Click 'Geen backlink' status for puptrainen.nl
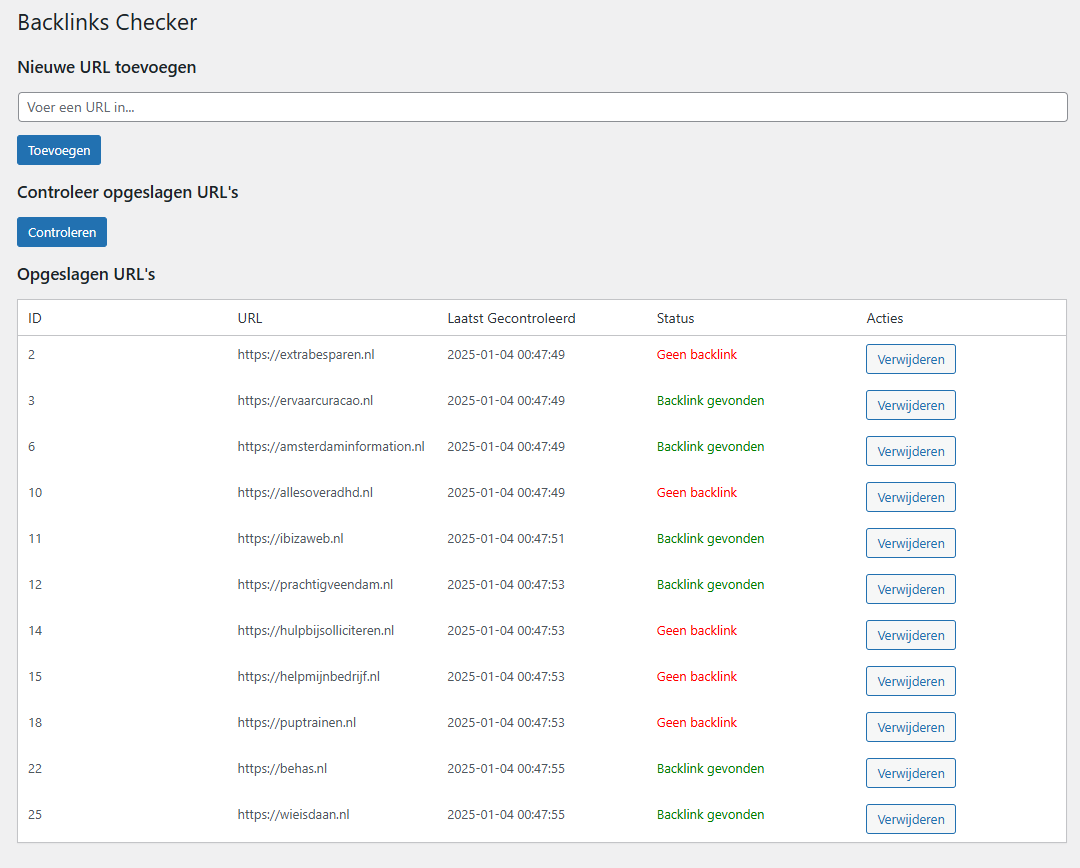The image size is (1080, 868). [x=696, y=723]
